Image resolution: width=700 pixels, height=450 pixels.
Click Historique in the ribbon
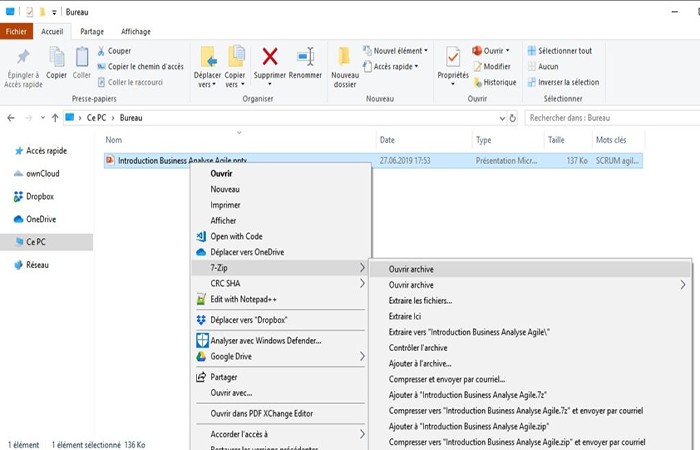[495, 82]
